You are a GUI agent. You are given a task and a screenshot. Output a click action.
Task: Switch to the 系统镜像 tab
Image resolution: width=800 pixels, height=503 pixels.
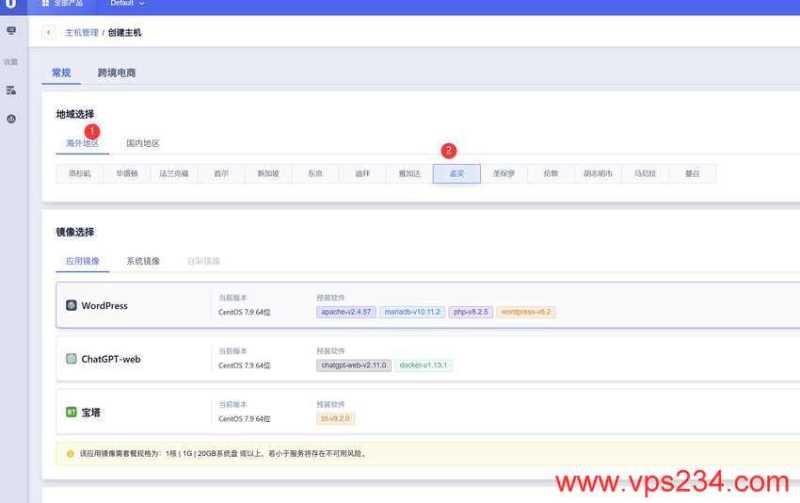pos(142,261)
